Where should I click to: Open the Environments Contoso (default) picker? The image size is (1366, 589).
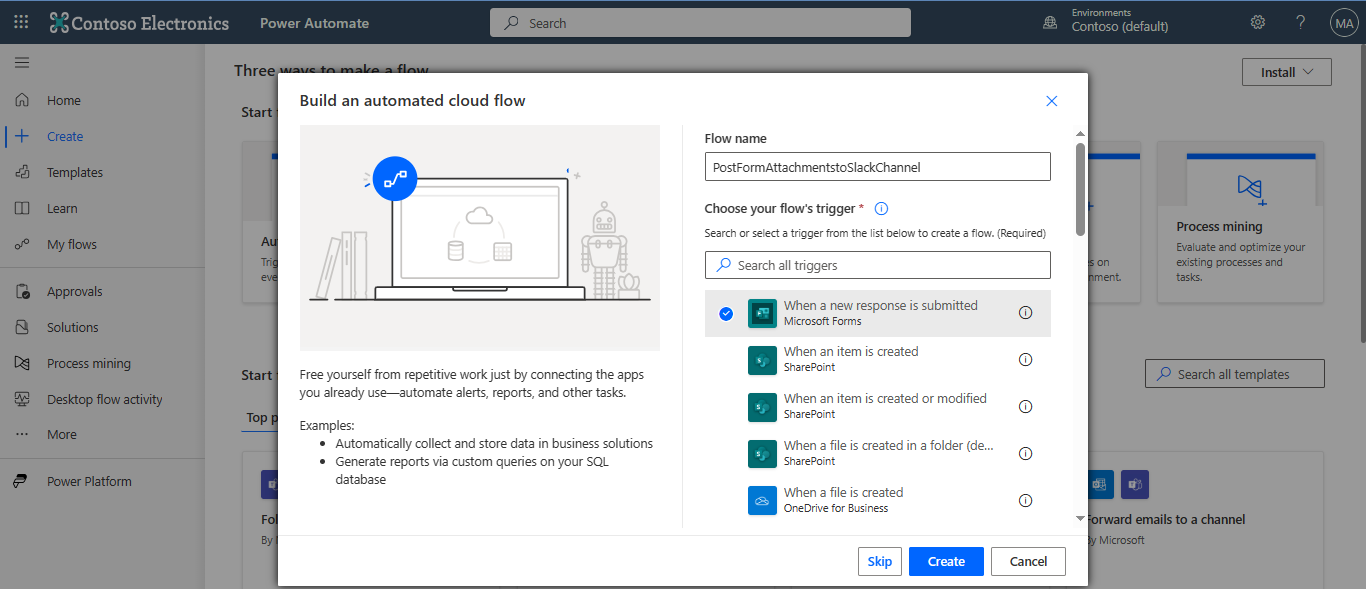1108,21
